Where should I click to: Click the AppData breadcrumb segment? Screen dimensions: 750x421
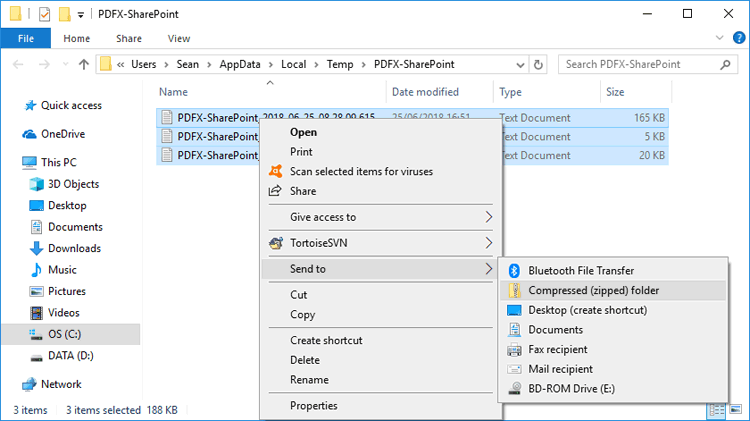(x=240, y=65)
